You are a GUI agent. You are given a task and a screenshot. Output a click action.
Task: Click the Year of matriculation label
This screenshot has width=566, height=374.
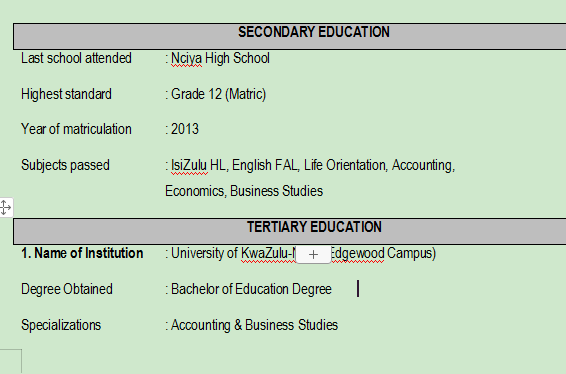[76, 129]
